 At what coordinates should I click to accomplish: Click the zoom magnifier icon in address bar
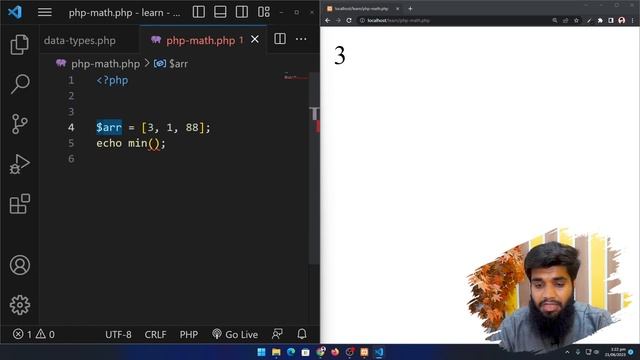555,20
